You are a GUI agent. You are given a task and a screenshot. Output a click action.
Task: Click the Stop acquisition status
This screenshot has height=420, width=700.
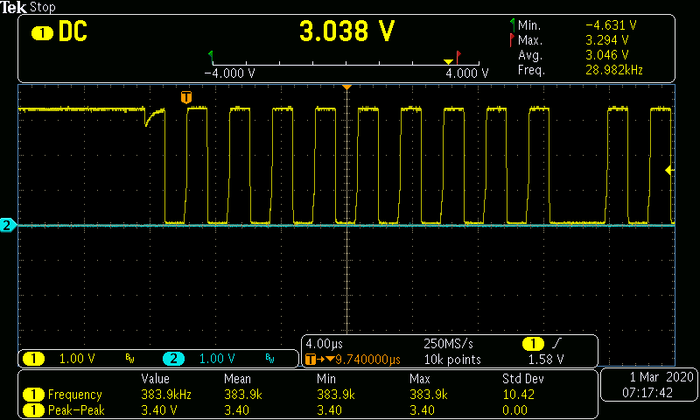pos(42,7)
